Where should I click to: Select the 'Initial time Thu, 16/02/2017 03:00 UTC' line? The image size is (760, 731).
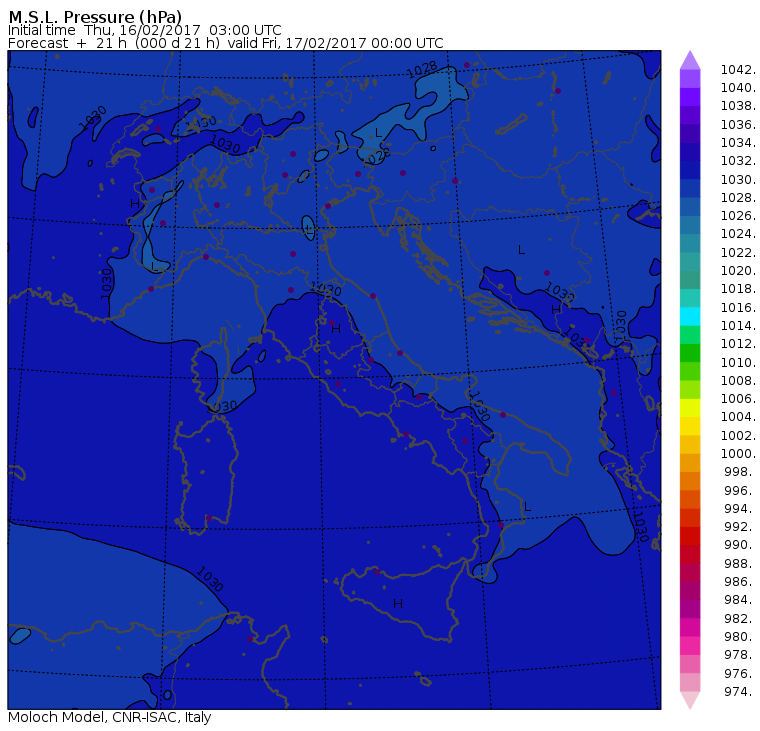pyautogui.click(x=144, y=30)
